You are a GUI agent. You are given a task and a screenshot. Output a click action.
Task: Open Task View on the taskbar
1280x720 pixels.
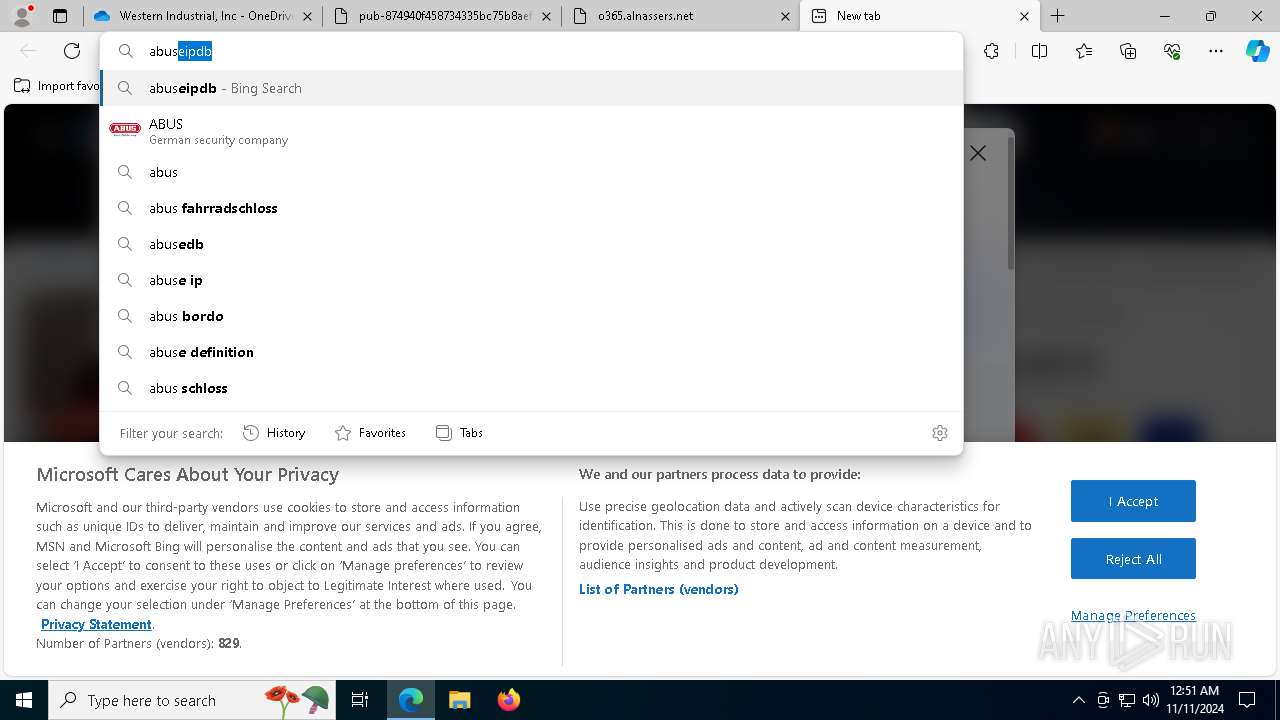click(x=360, y=700)
